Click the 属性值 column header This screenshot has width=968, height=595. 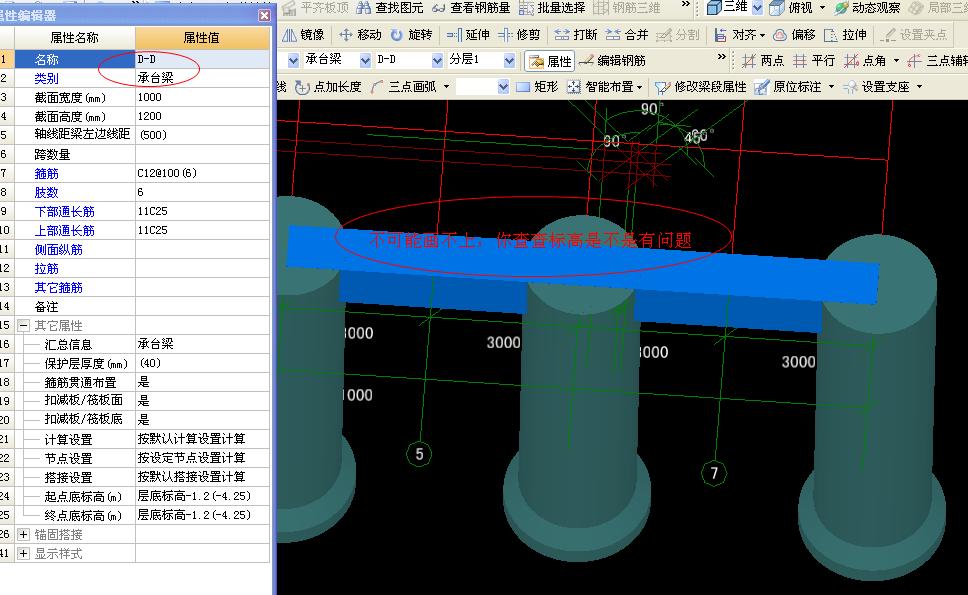pos(202,38)
